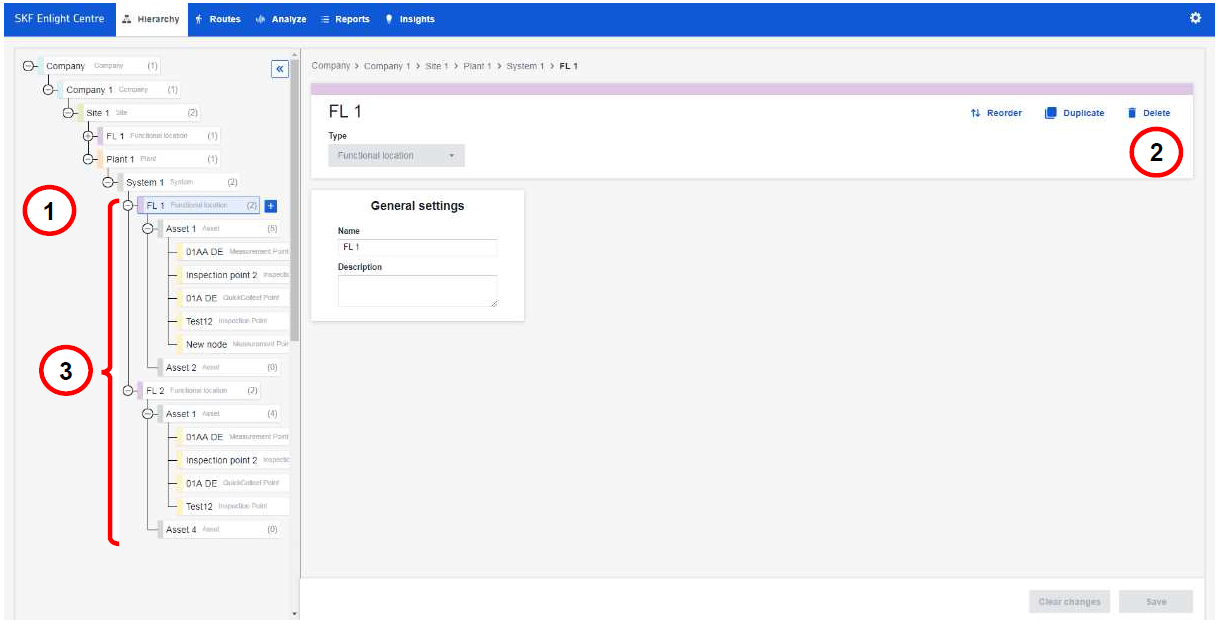Collapse Asset 1 with five children
This screenshot has height=629, width=1219.
(x=148, y=229)
